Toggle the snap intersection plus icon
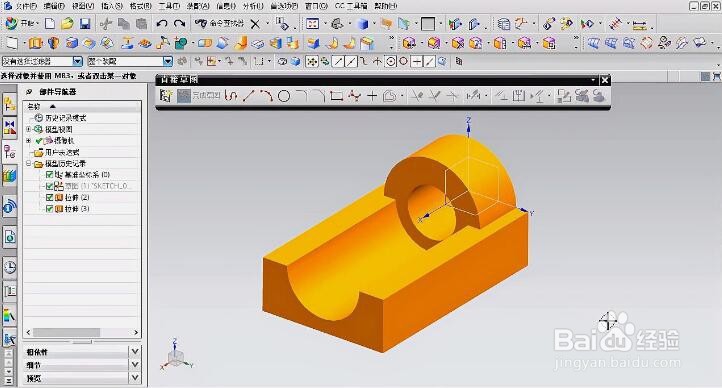 (377, 61)
